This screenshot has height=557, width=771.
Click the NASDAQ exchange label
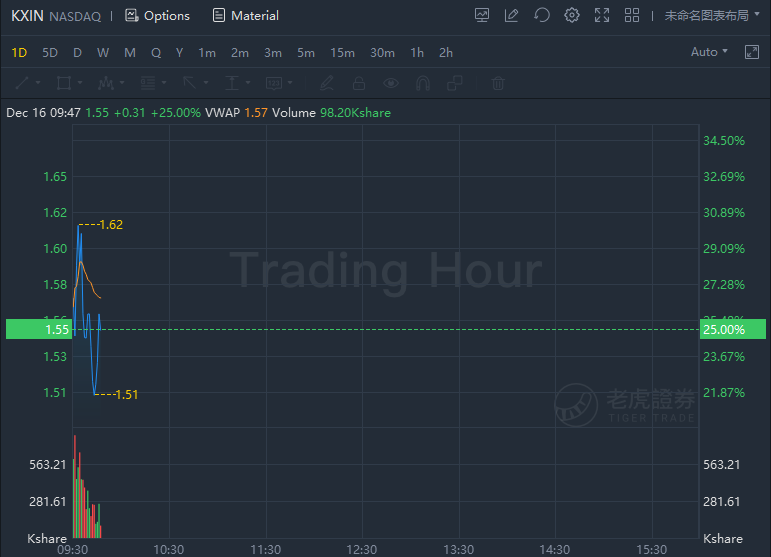tap(75, 16)
